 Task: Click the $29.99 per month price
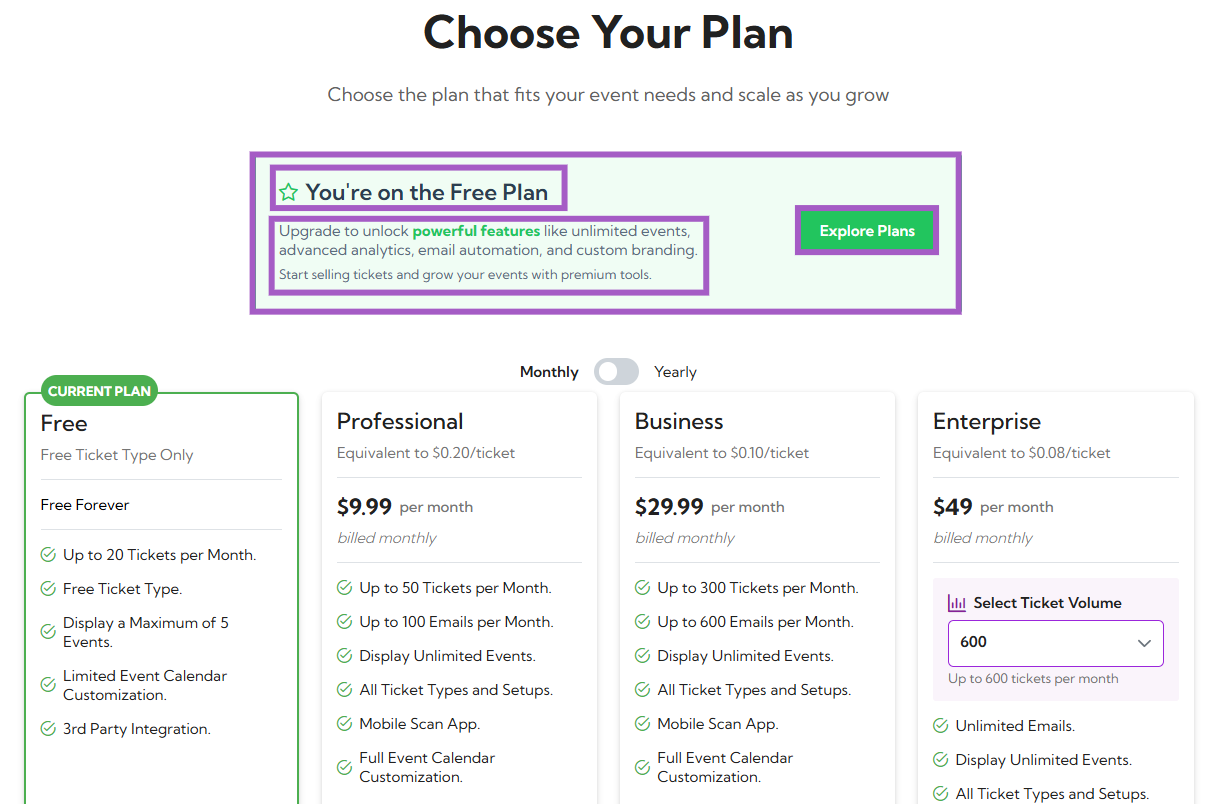pyautogui.click(x=670, y=507)
